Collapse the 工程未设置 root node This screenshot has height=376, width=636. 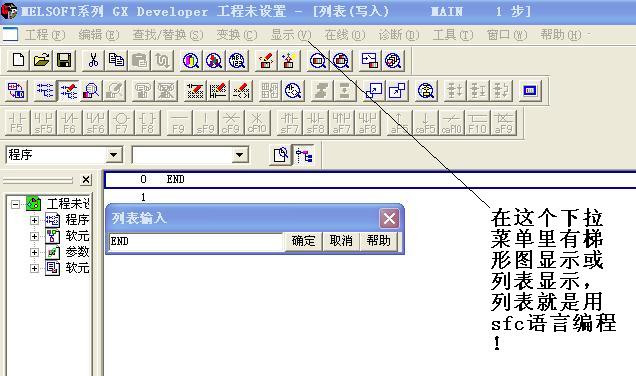[15, 204]
